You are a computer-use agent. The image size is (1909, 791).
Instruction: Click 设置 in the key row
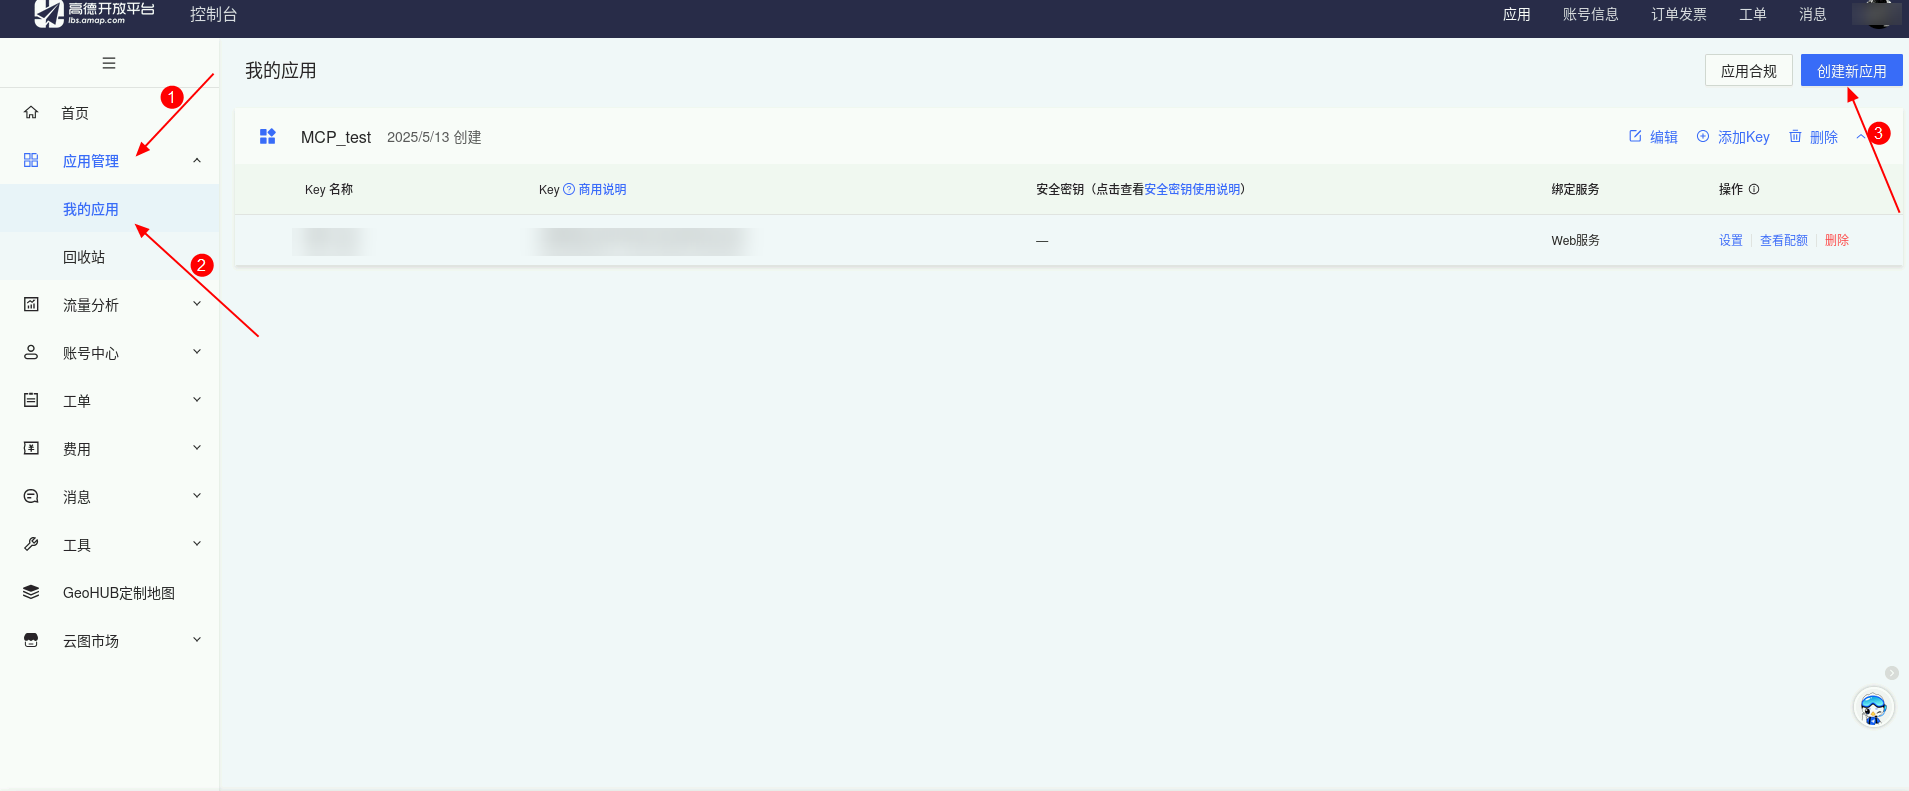pos(1730,240)
